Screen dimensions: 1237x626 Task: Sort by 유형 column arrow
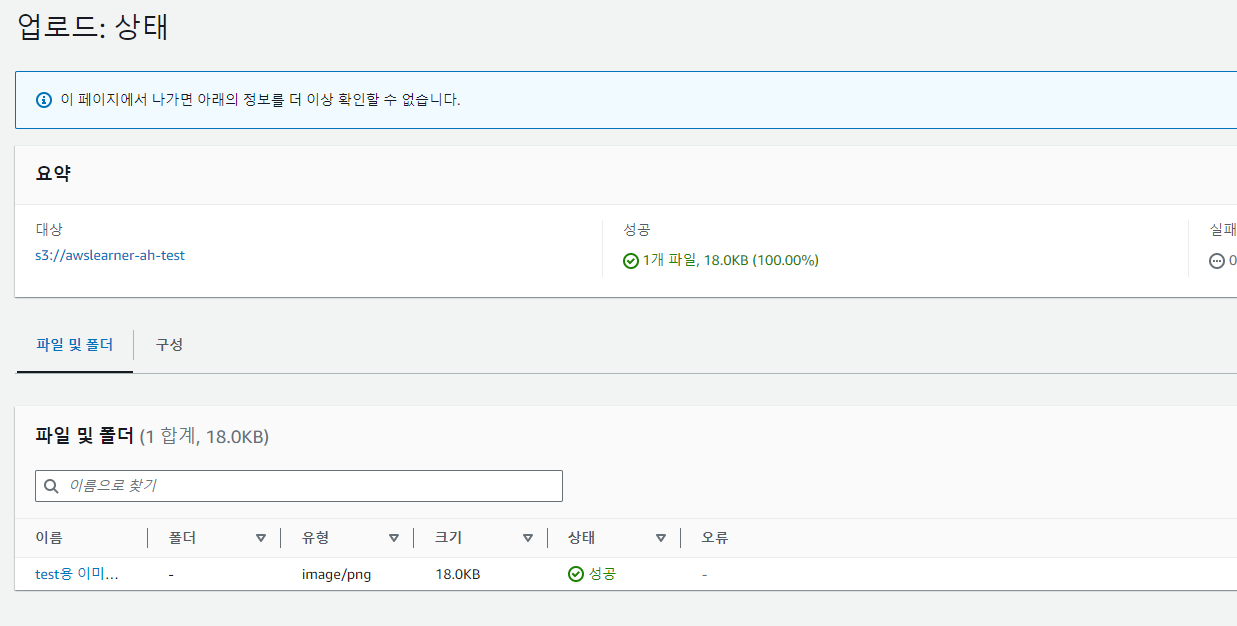click(x=394, y=538)
